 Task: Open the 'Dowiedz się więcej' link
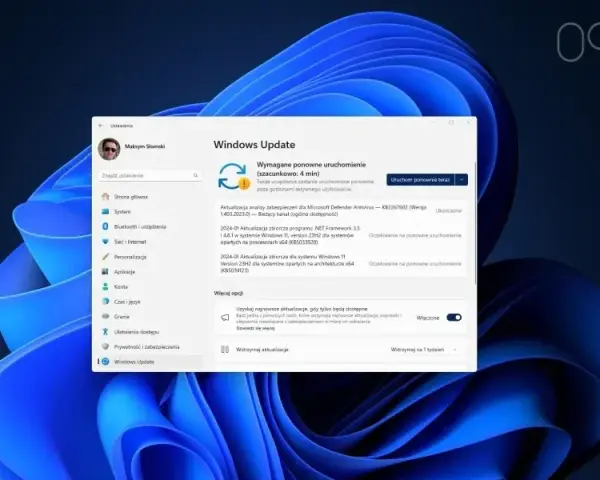pyautogui.click(x=255, y=328)
